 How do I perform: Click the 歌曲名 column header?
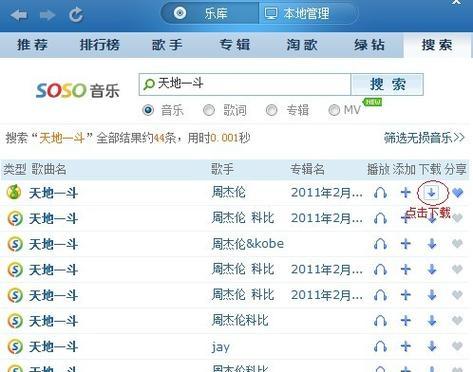49,169
